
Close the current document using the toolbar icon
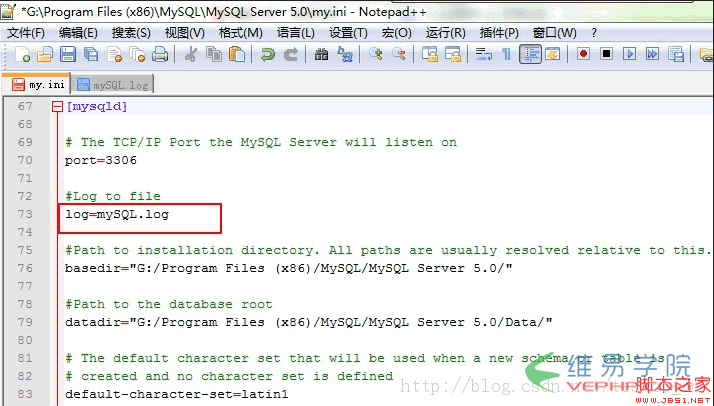tap(114, 54)
